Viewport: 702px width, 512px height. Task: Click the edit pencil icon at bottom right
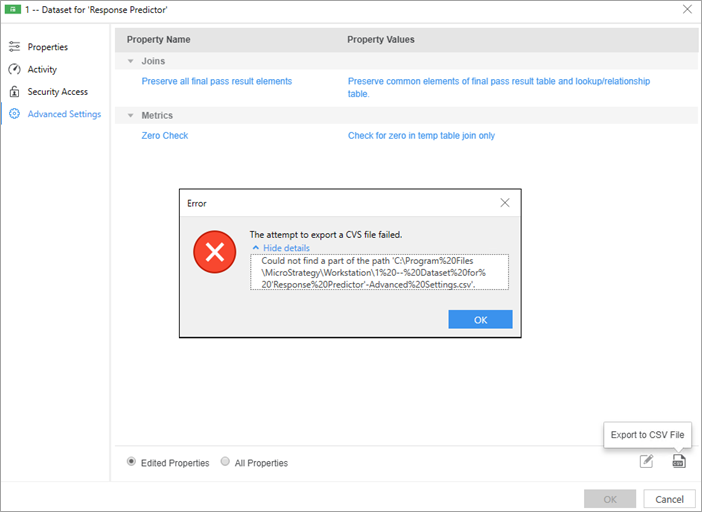click(646, 461)
